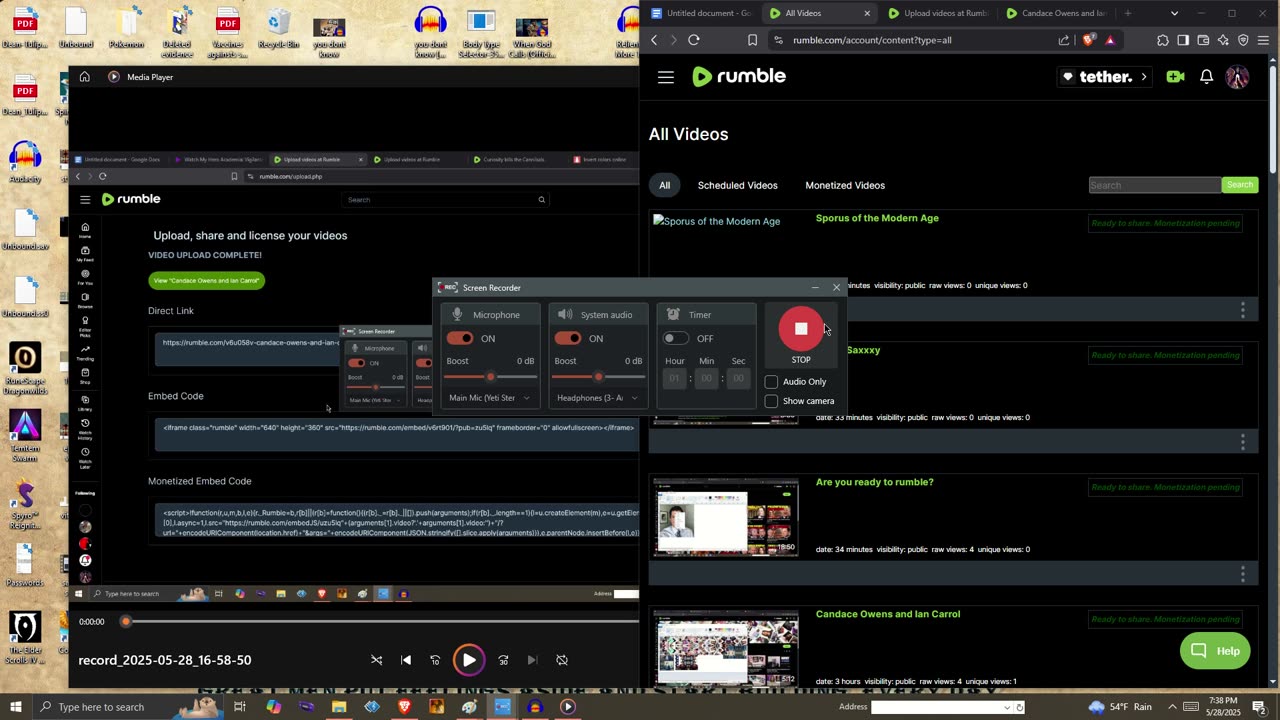Open the browser tab search chevron
The width and height of the screenshot is (1280, 720).
pos(1174,13)
